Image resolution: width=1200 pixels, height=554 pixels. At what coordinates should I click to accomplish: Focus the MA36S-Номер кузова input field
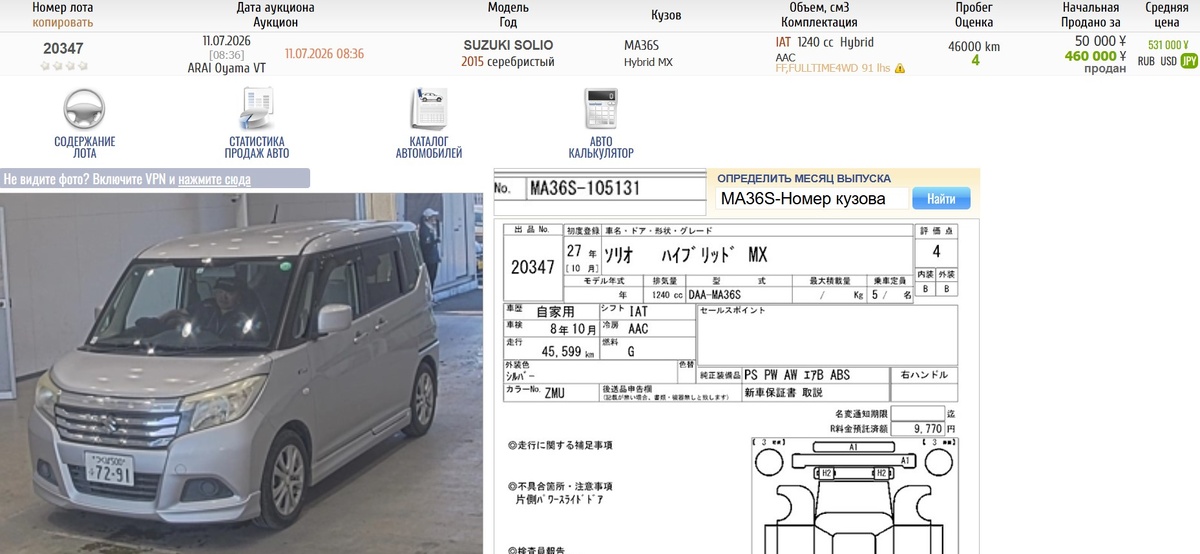(812, 199)
